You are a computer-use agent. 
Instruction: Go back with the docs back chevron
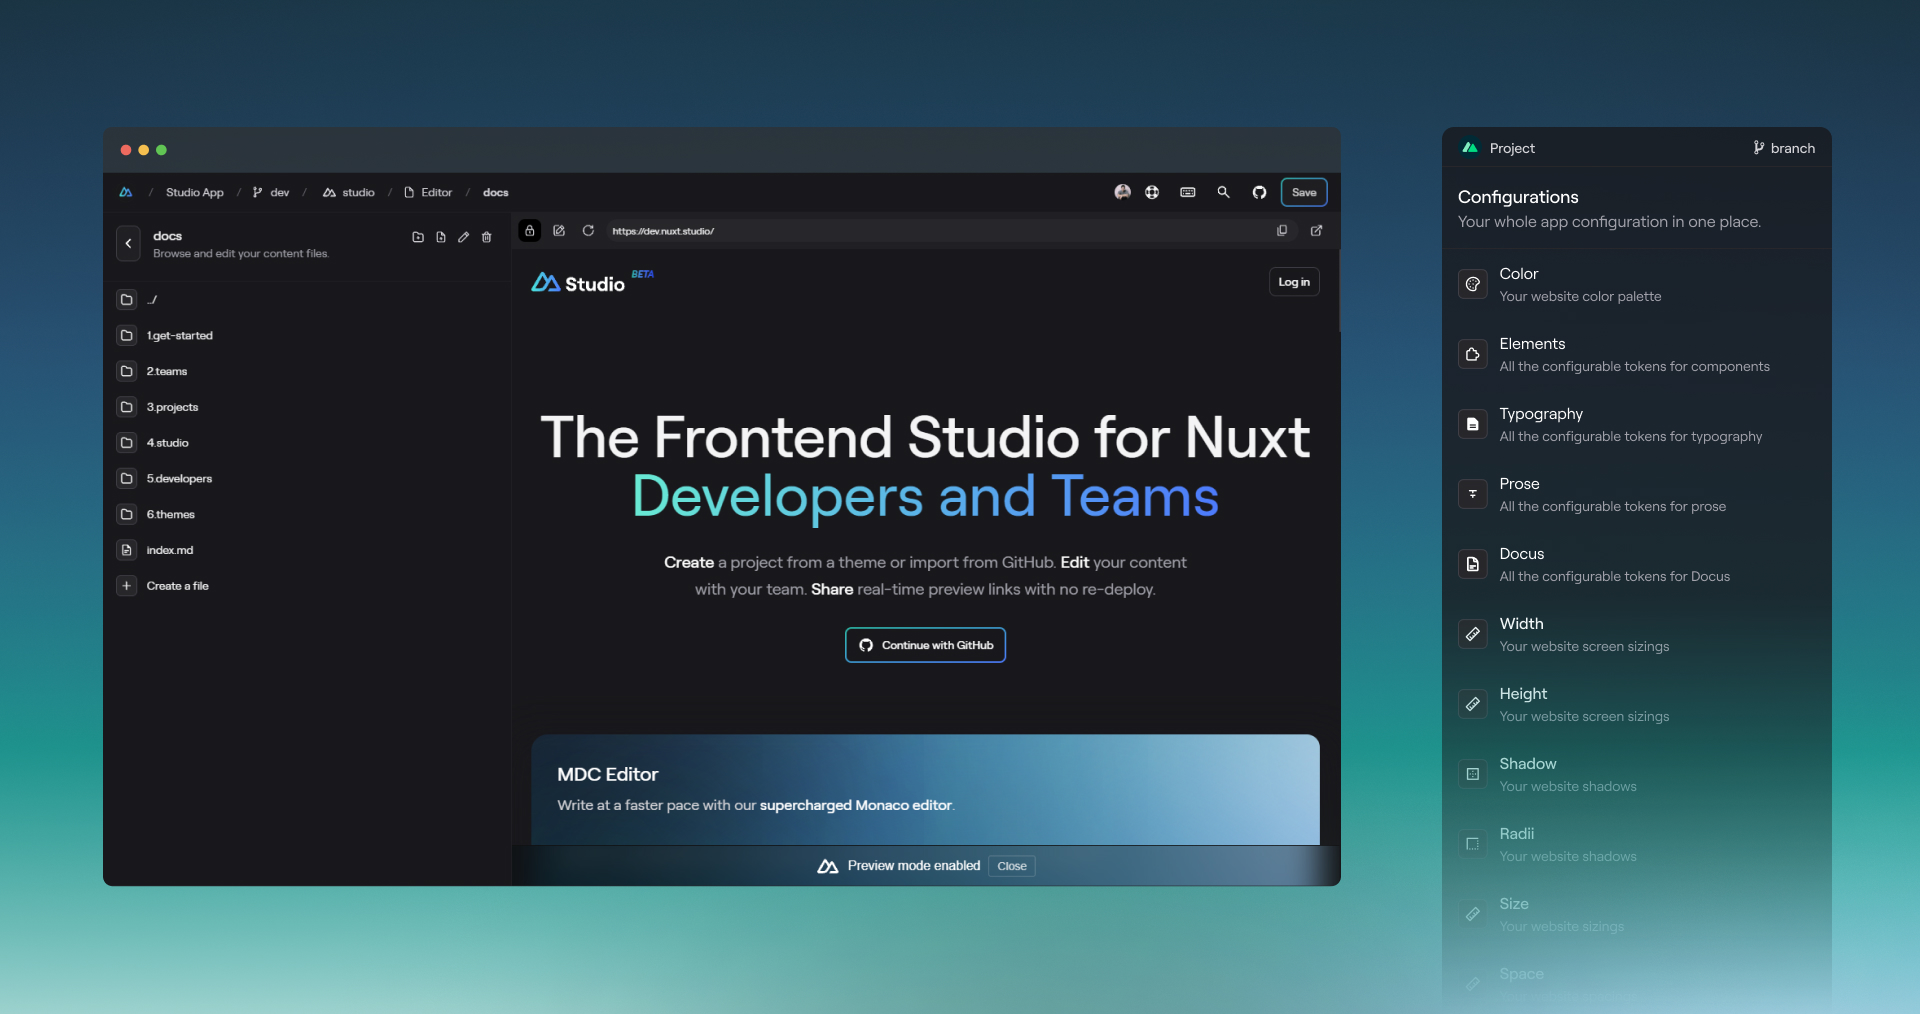128,243
